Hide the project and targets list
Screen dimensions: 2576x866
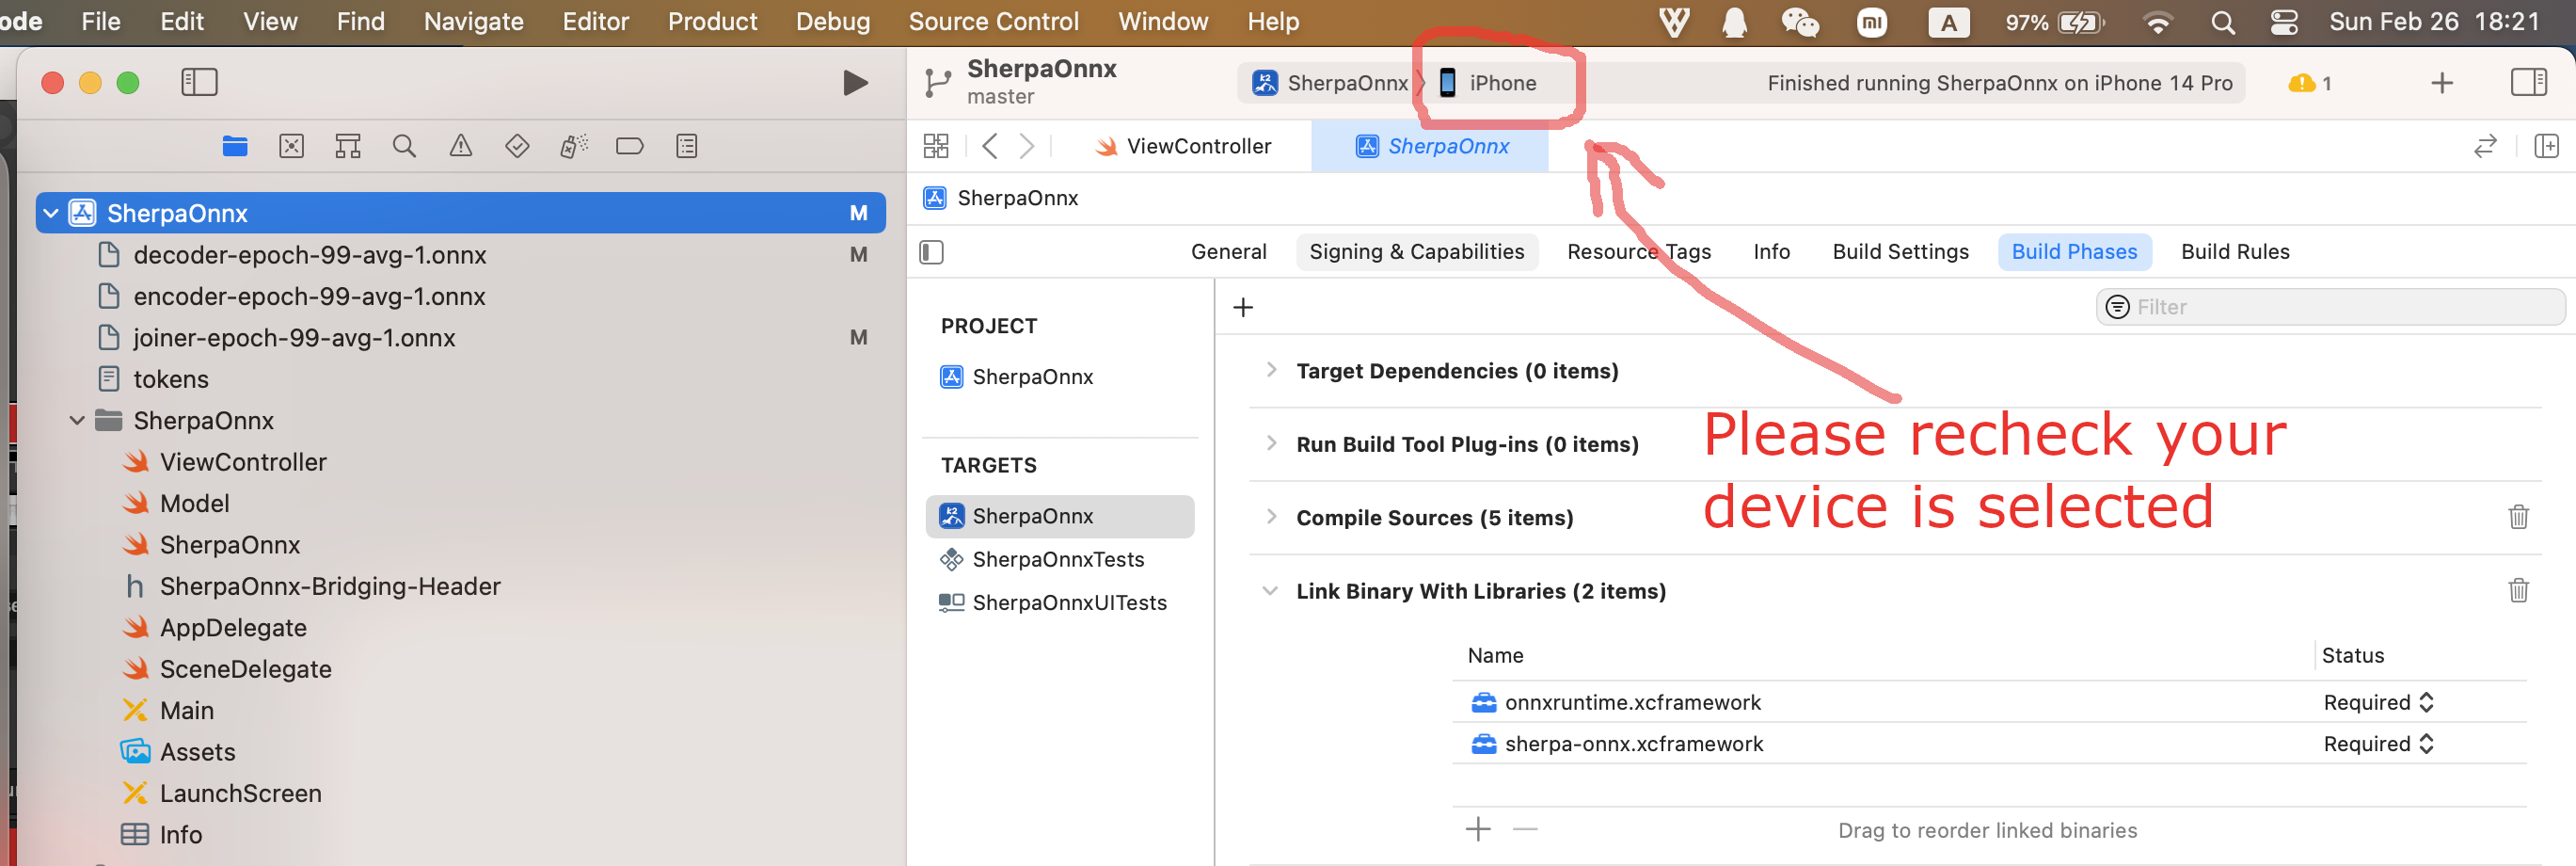tap(931, 252)
